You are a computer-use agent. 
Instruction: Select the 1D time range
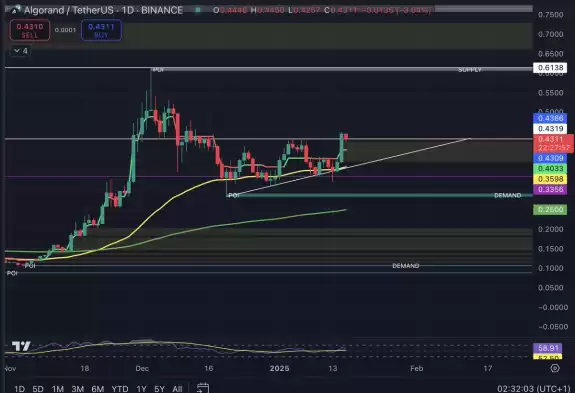point(19,389)
